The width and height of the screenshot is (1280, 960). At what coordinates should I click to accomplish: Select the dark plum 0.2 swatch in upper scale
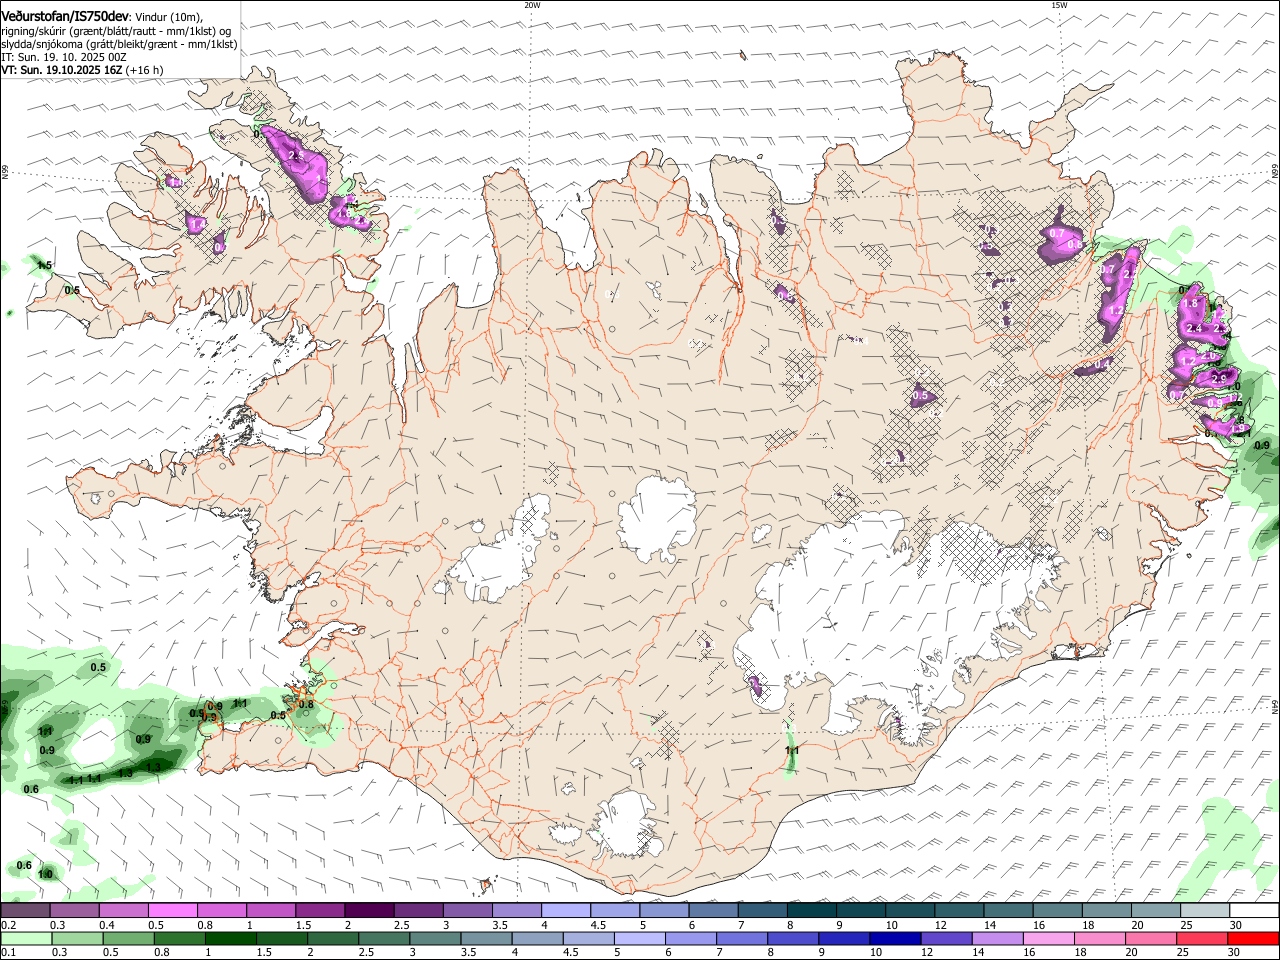[x=25, y=911]
